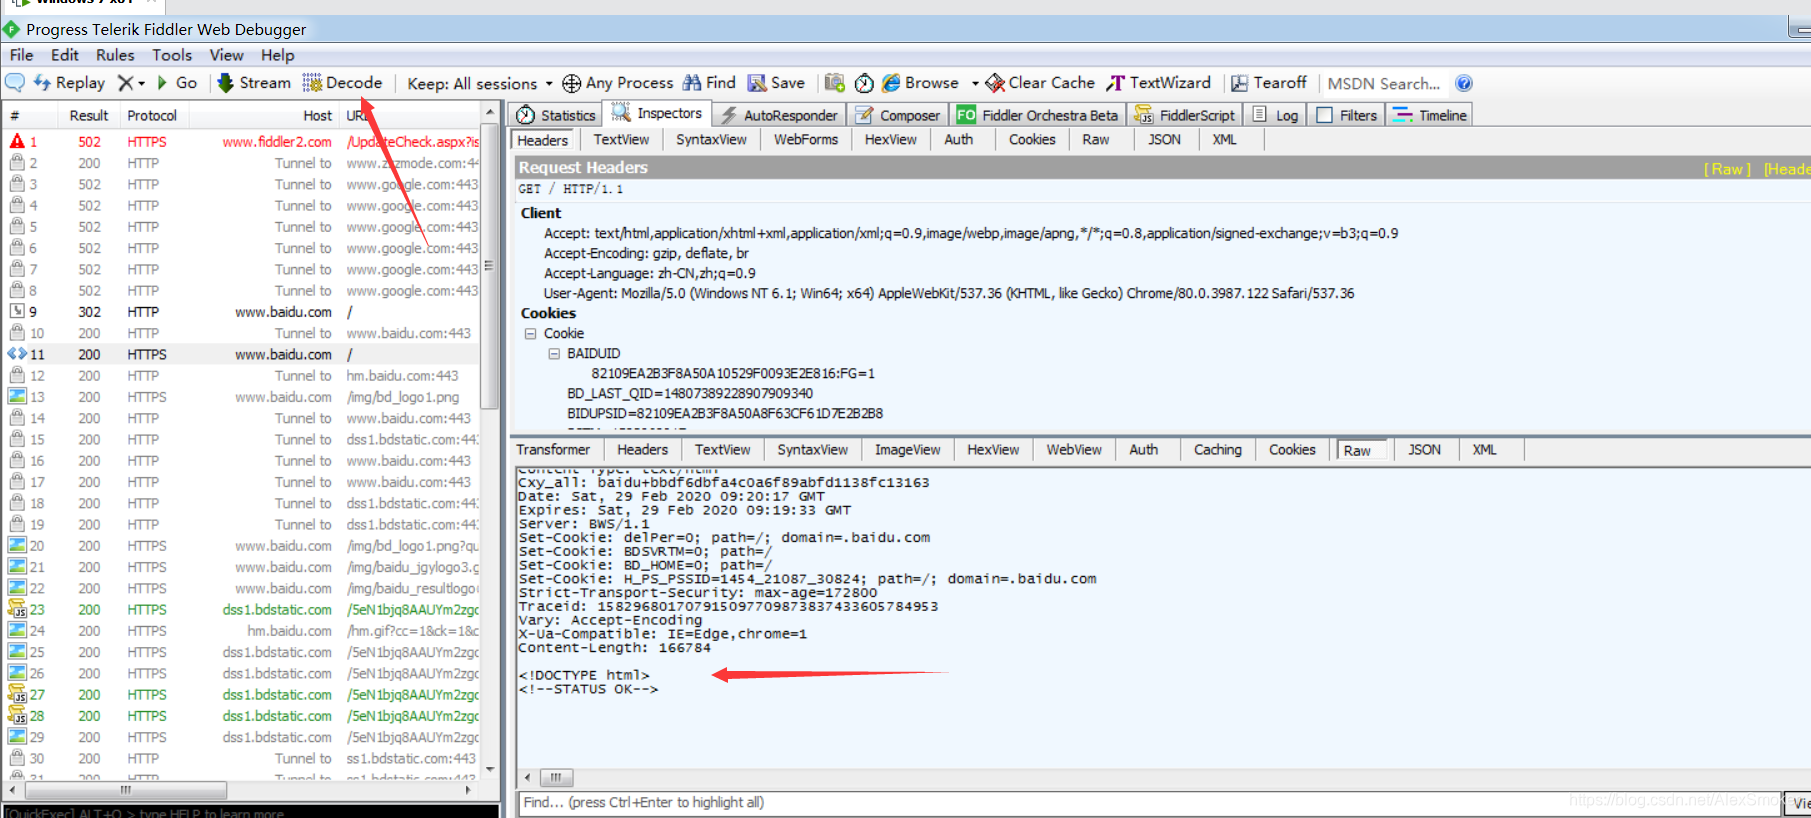Sort sessions by Result column
Image resolution: width=1811 pixels, height=818 pixels.
coord(89,116)
